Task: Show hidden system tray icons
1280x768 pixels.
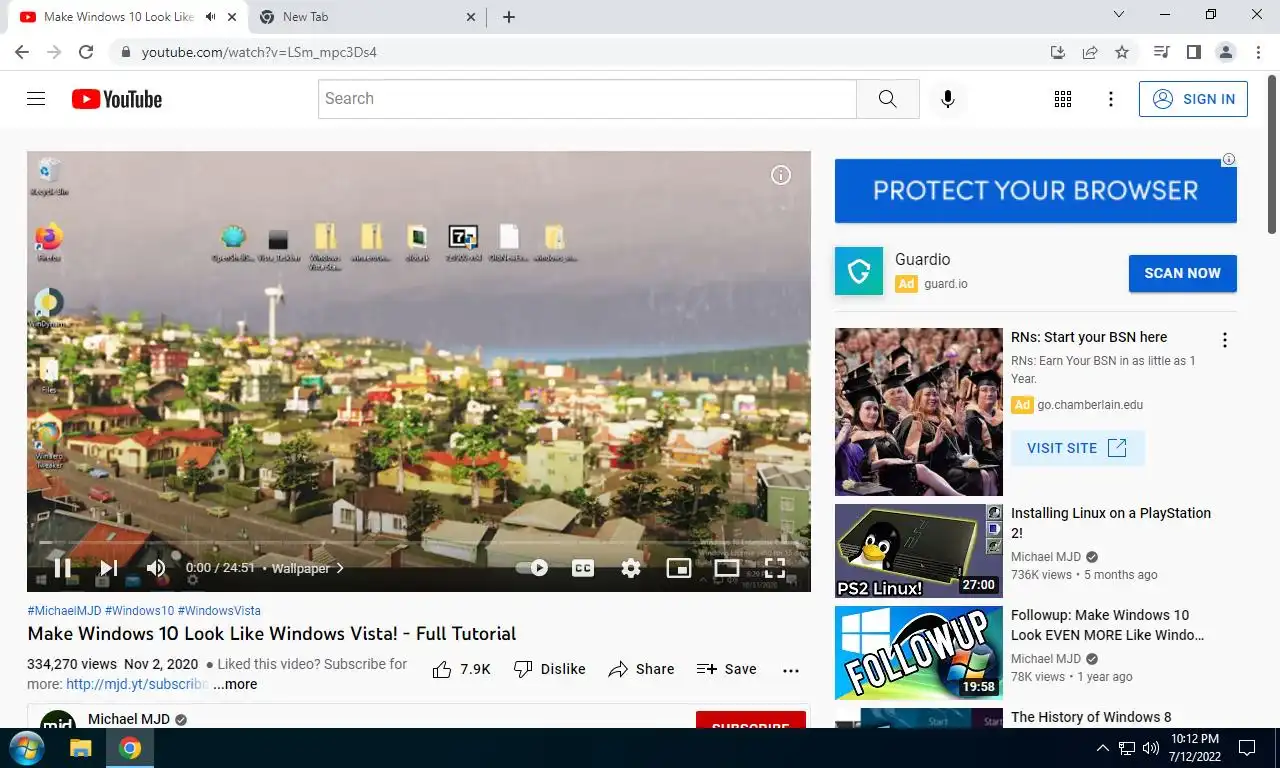Action: 1102,748
